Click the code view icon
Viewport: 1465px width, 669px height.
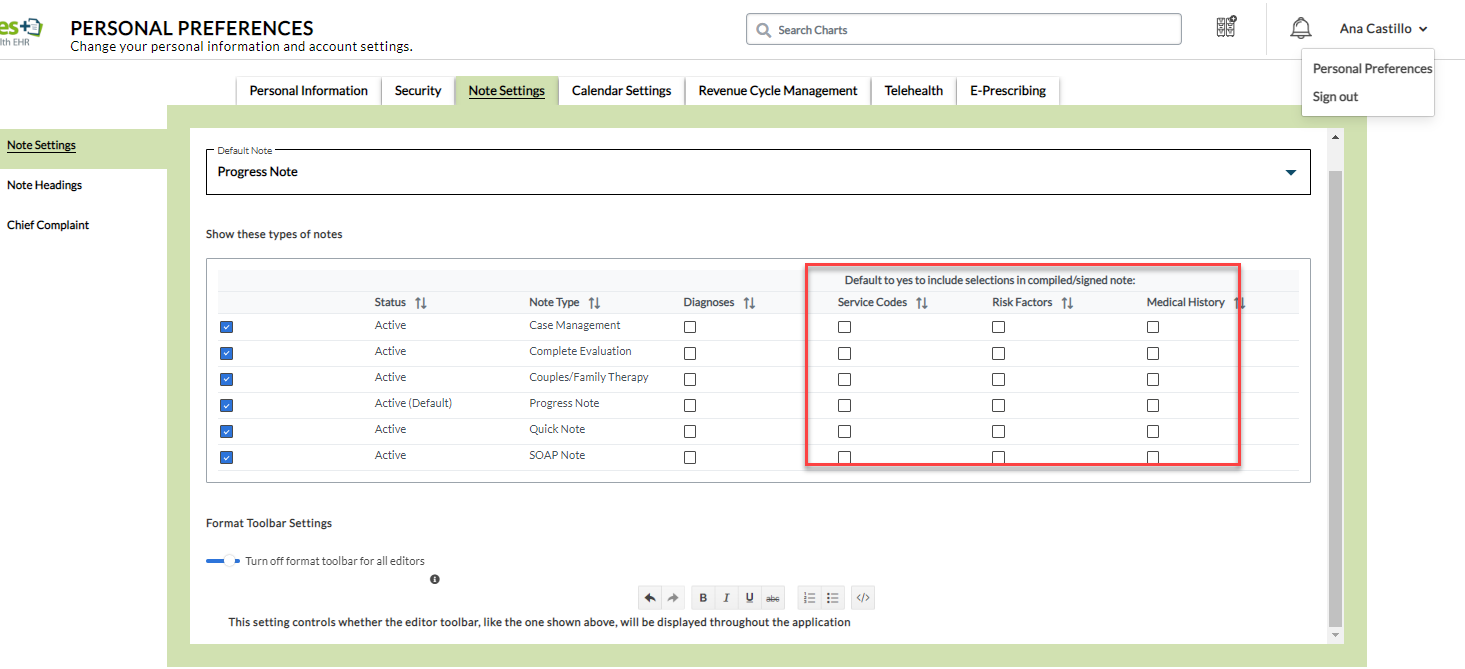pos(863,598)
